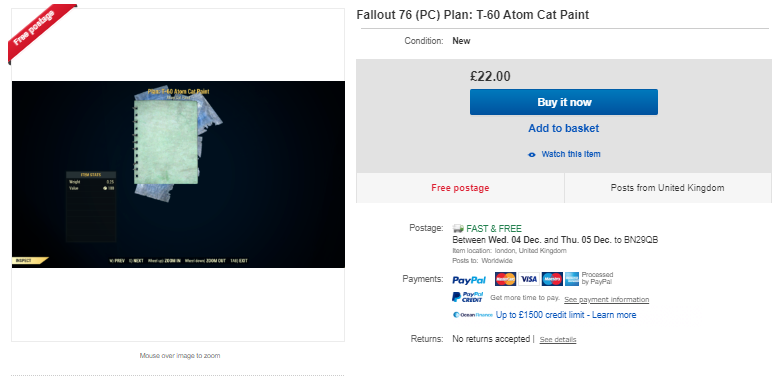This screenshot has width=779, height=378.
Task: Click the eye icon beside Watch this item
Action: 532,154
